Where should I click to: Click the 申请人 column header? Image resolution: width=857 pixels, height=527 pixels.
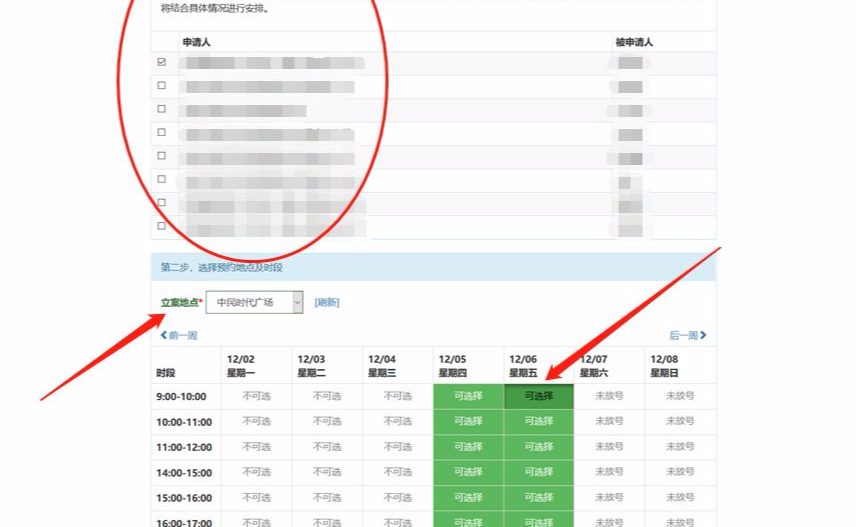coord(196,42)
